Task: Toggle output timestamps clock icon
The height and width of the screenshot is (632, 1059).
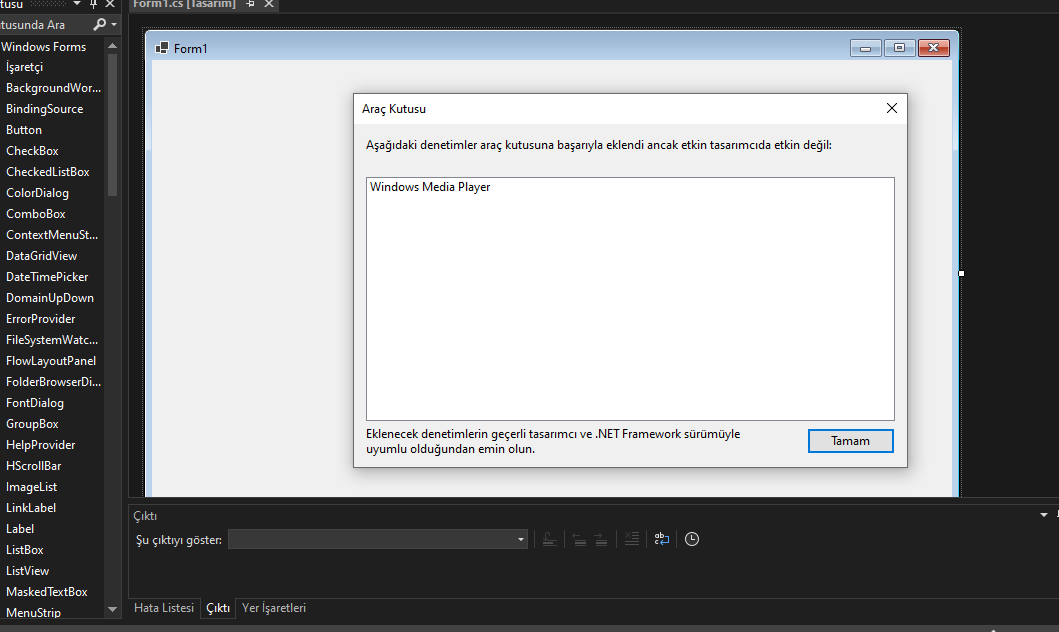Action: (692, 539)
